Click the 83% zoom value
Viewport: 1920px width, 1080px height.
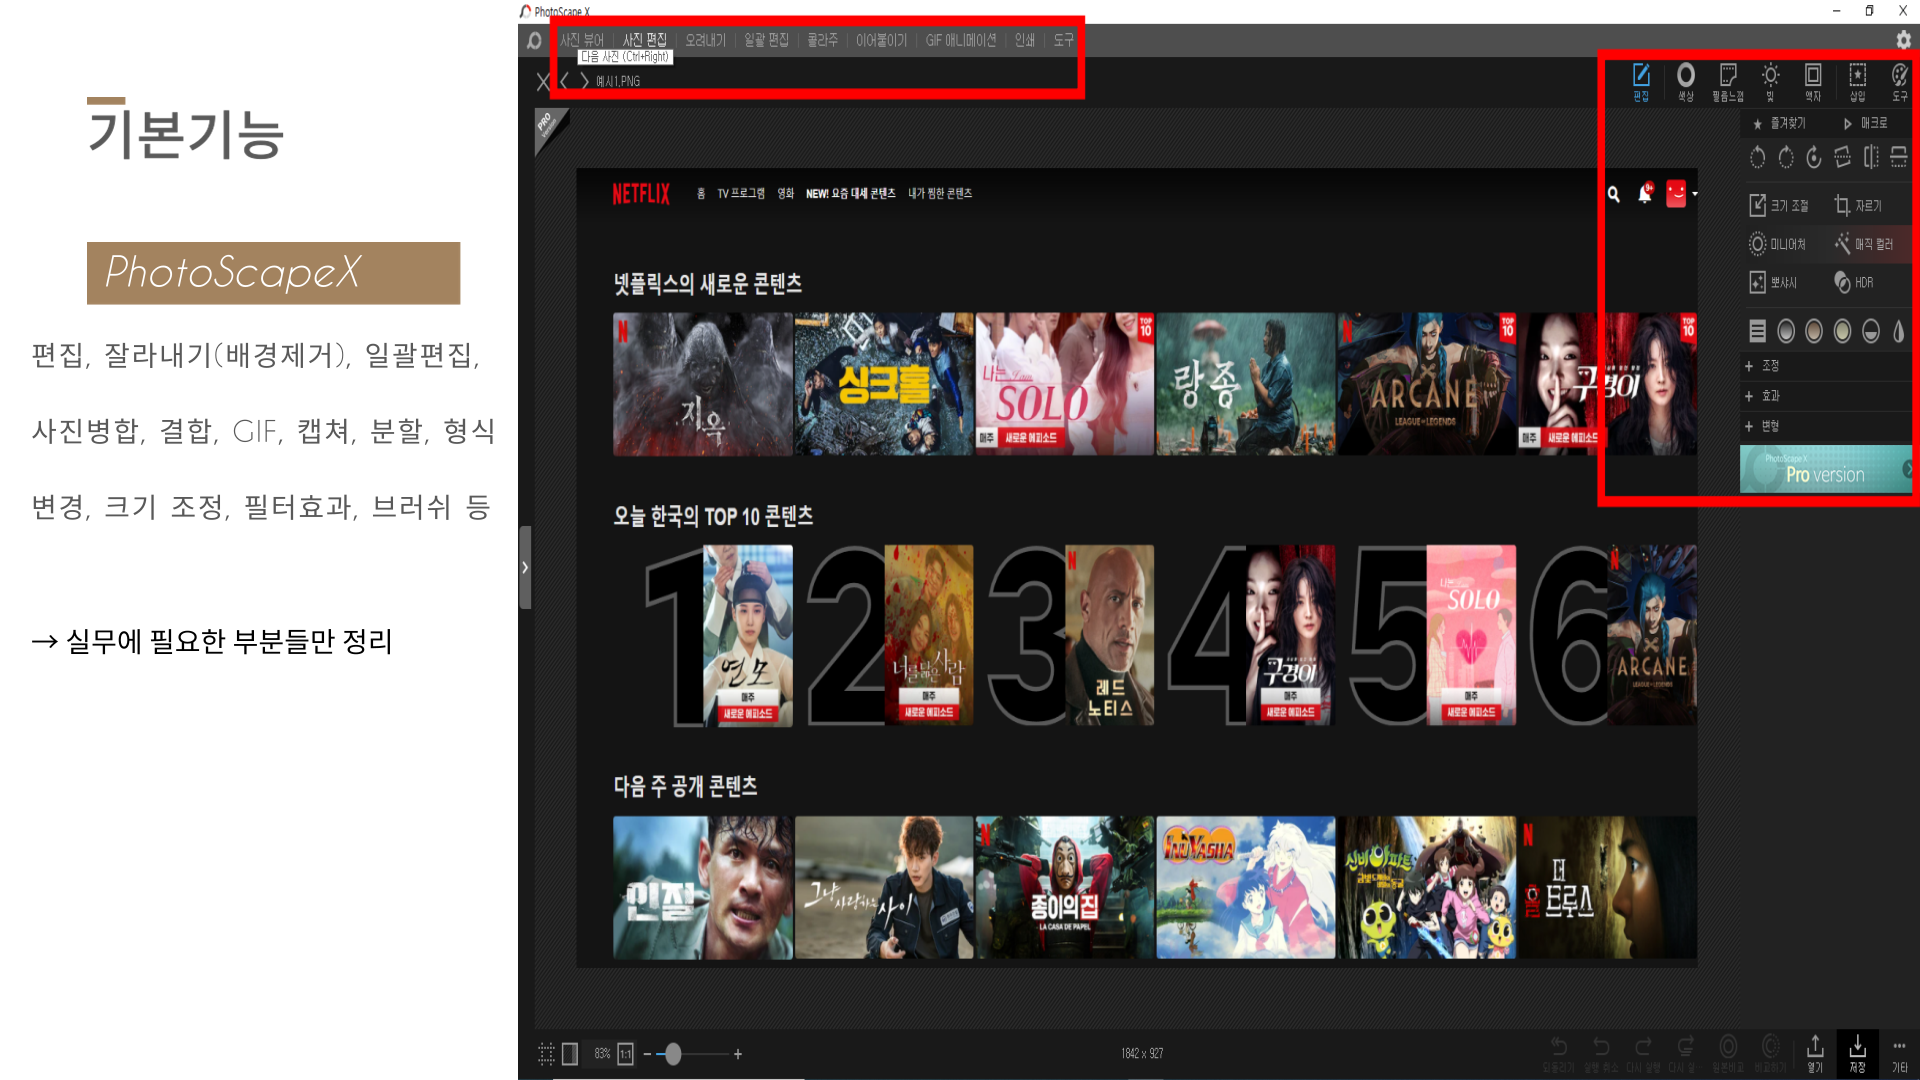pyautogui.click(x=602, y=1053)
